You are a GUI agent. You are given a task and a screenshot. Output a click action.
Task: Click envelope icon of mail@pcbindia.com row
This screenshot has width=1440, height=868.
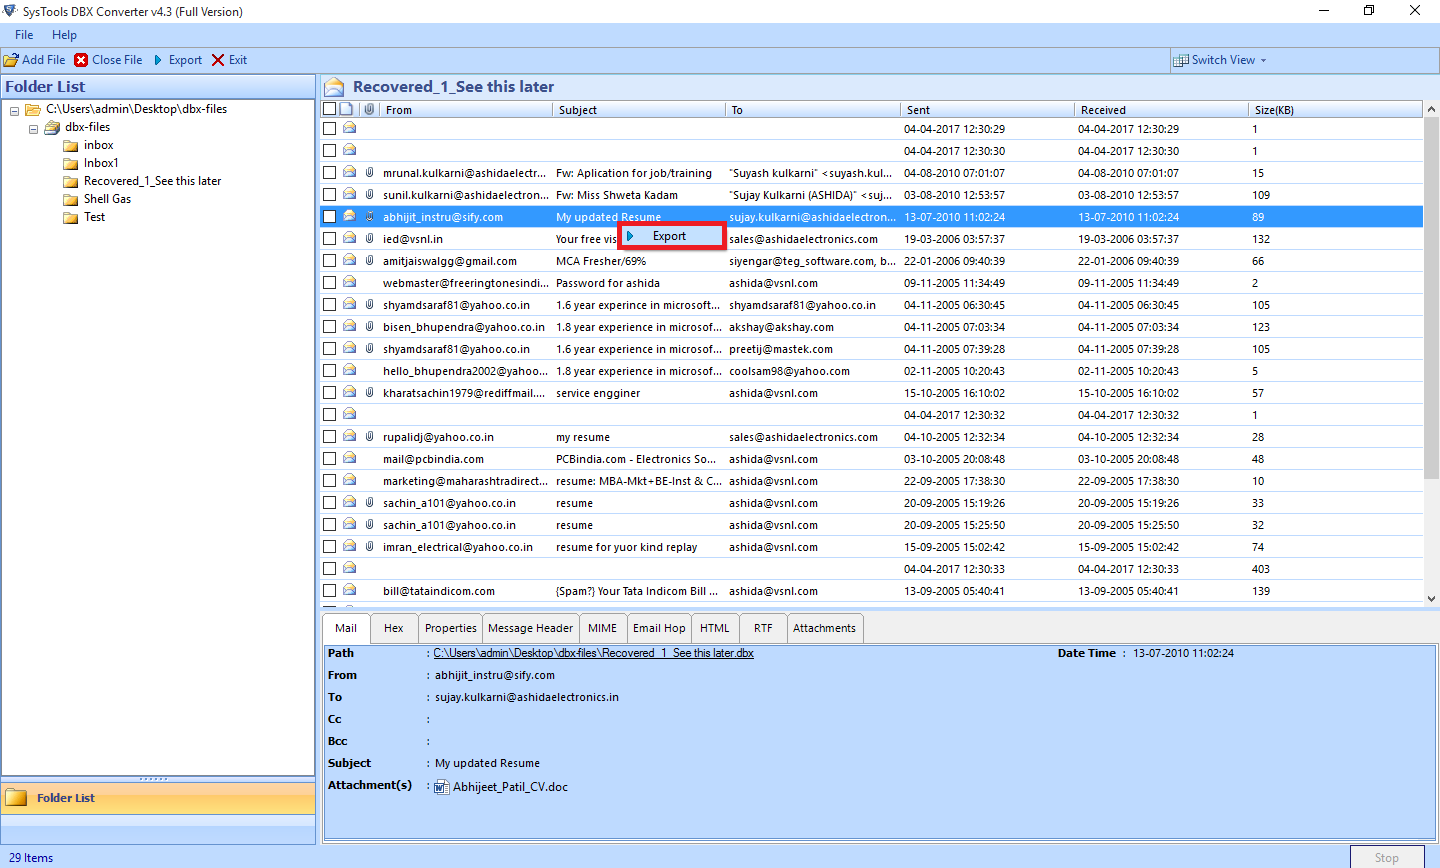(x=350, y=458)
